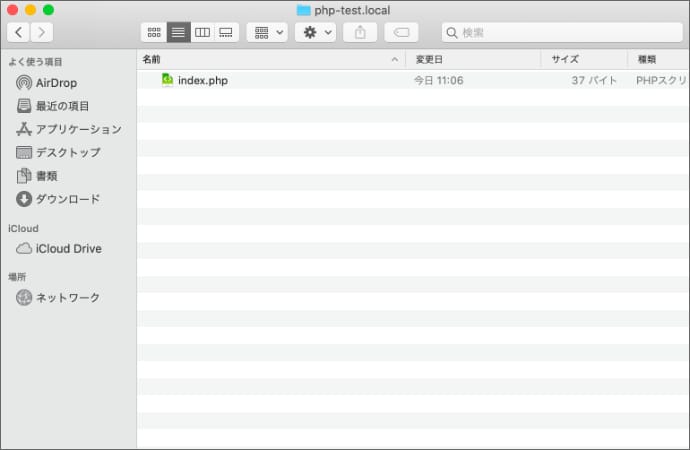
Task: Click the Edit Tags toolbar button
Action: pos(401,33)
